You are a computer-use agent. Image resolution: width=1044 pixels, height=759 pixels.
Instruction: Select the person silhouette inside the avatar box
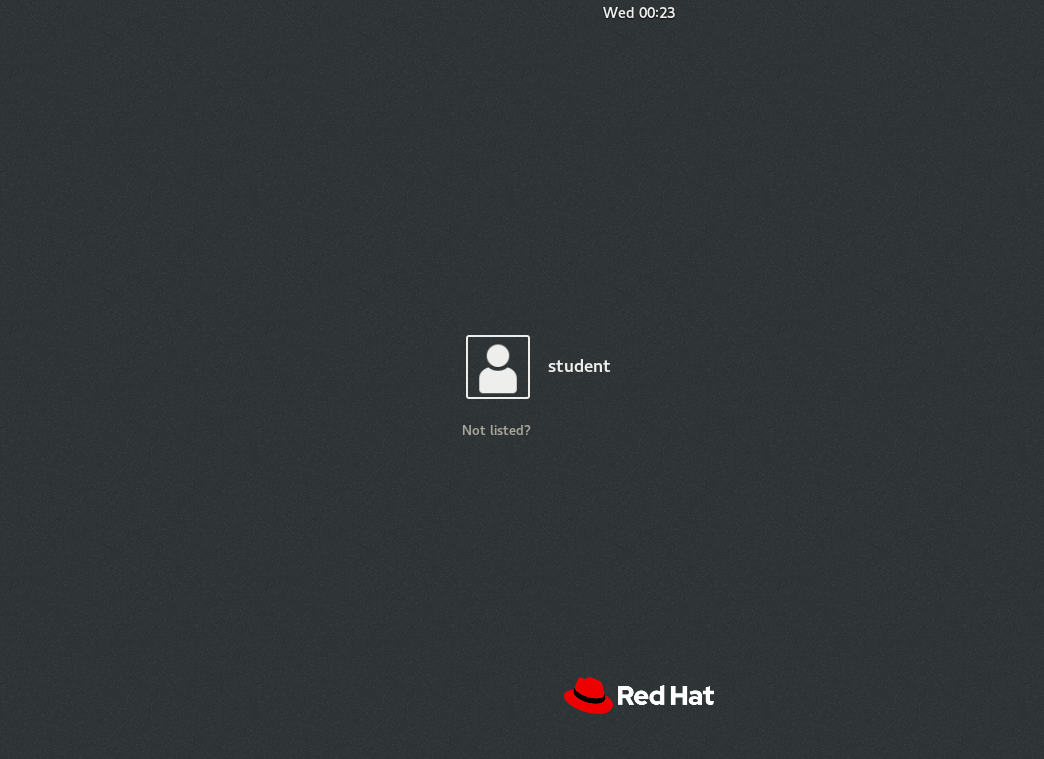pos(497,370)
